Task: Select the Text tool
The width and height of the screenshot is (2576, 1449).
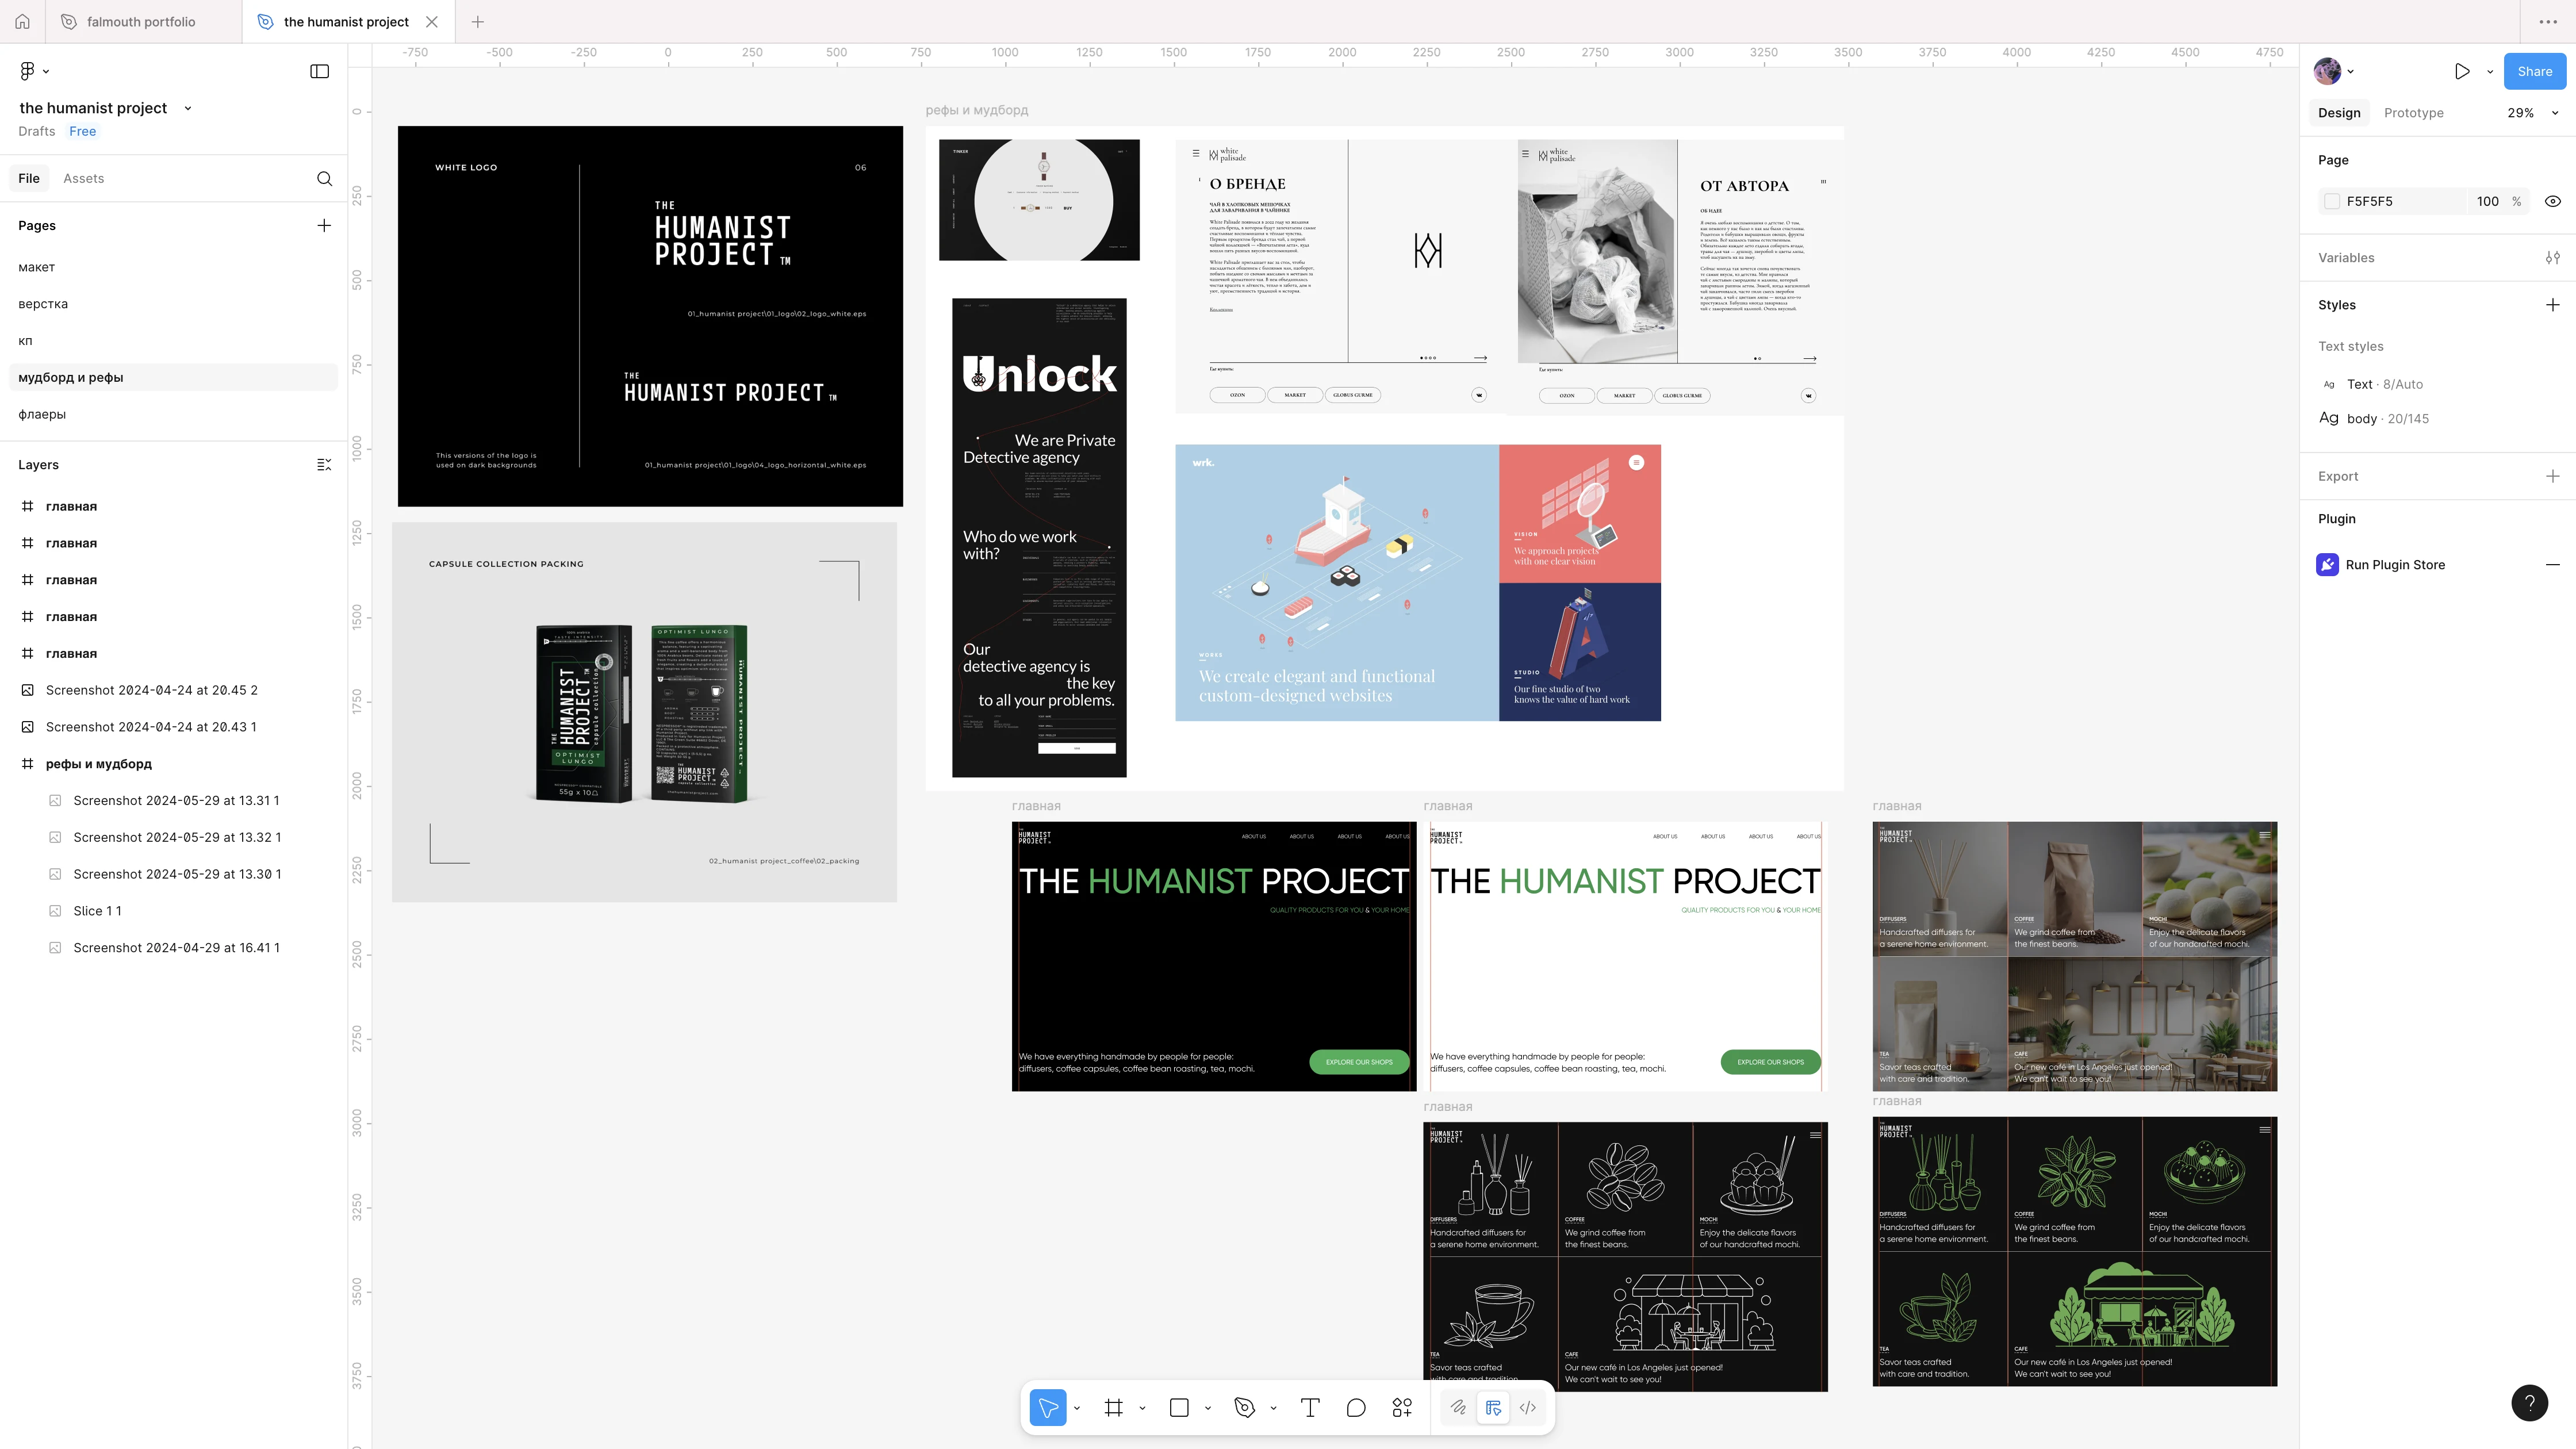Action: coord(1310,1407)
